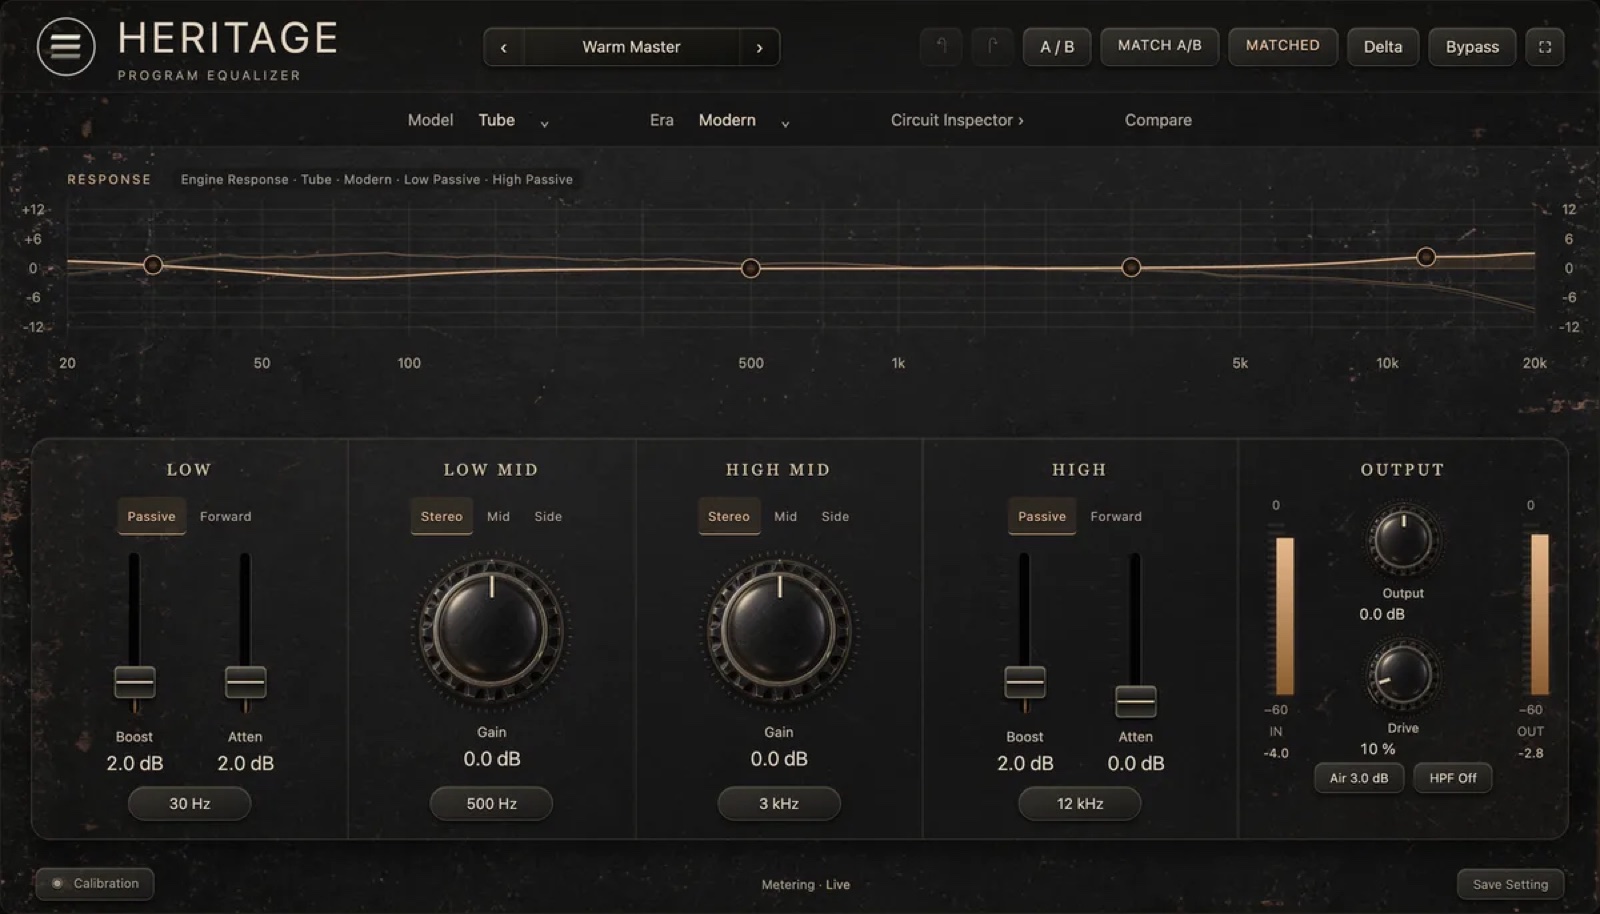Image resolution: width=1600 pixels, height=914 pixels.
Task: Set Low Mid band to Mid channel
Action: click(x=498, y=516)
